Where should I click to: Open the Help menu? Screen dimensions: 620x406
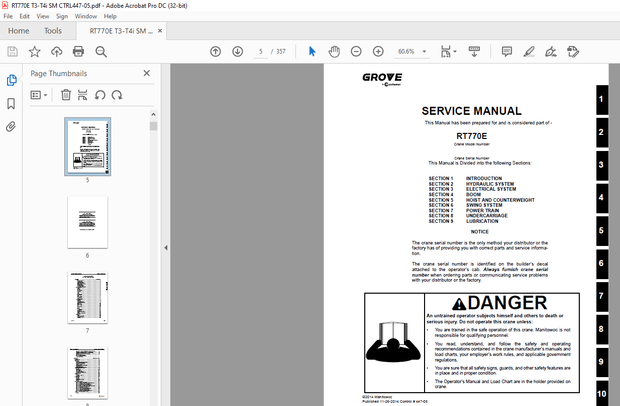click(110, 16)
